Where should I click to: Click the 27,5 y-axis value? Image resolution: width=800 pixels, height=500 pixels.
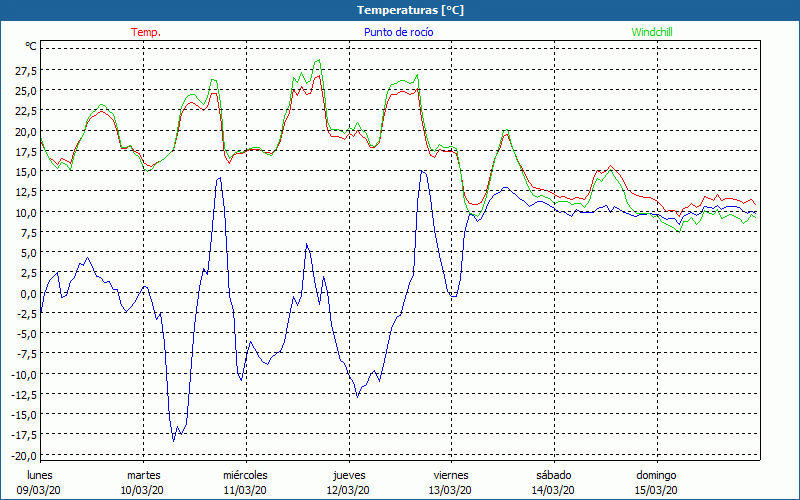pyautogui.click(x=25, y=70)
